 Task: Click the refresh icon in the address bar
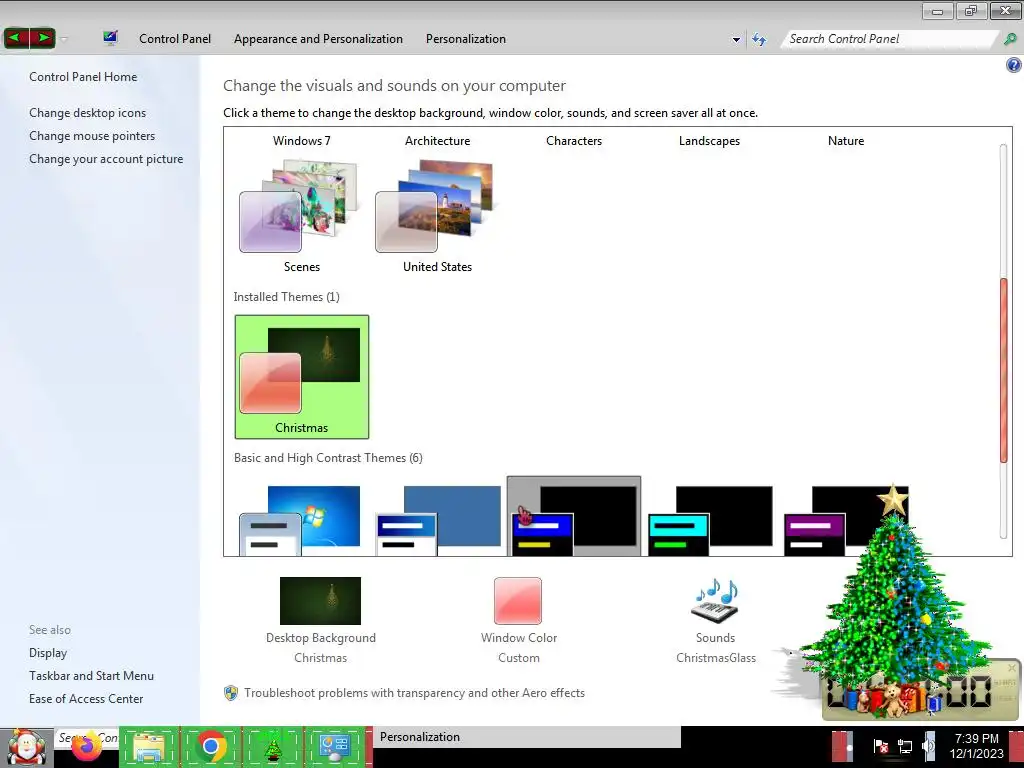(x=759, y=39)
